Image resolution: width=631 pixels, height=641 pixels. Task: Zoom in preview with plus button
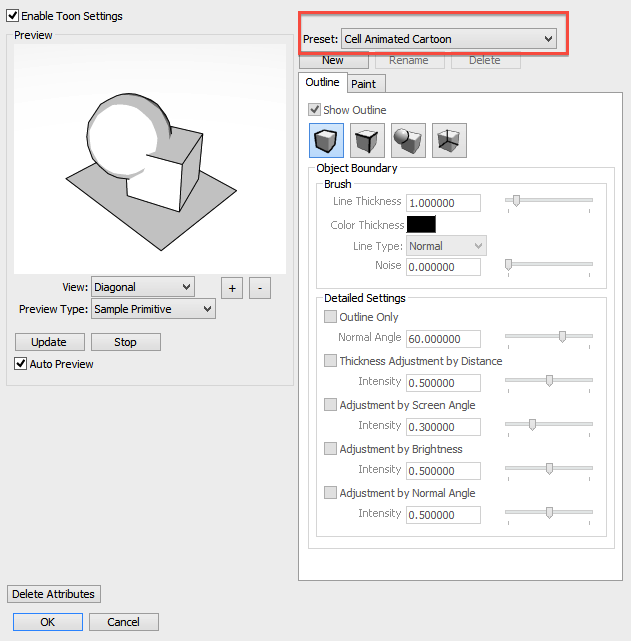(x=232, y=288)
